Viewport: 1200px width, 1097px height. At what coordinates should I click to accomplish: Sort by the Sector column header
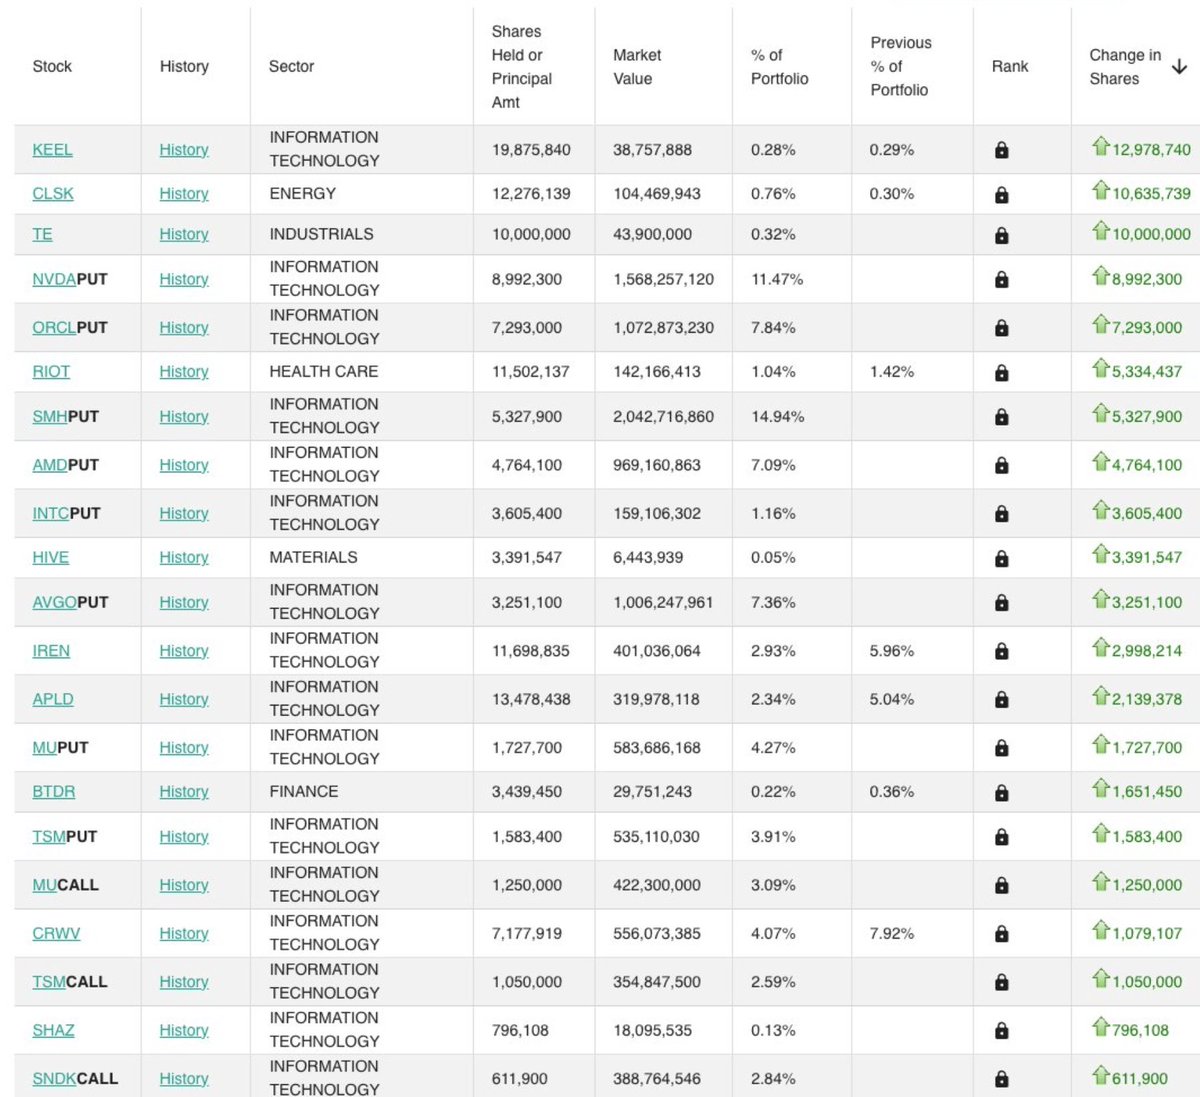(291, 66)
